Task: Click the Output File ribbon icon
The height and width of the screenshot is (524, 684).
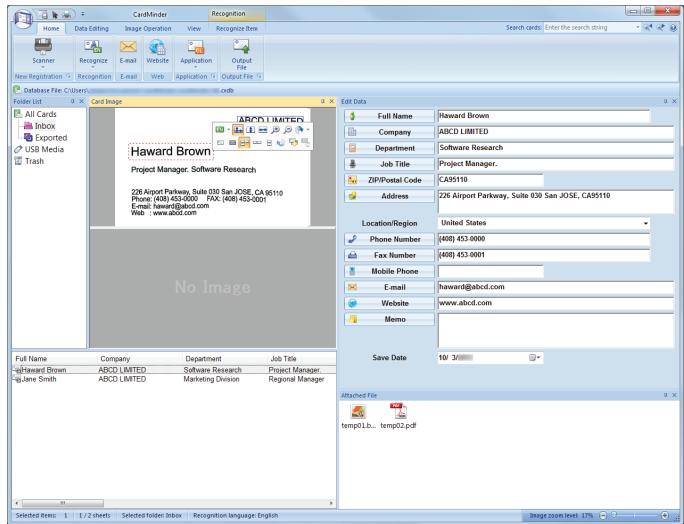Action: (241, 46)
